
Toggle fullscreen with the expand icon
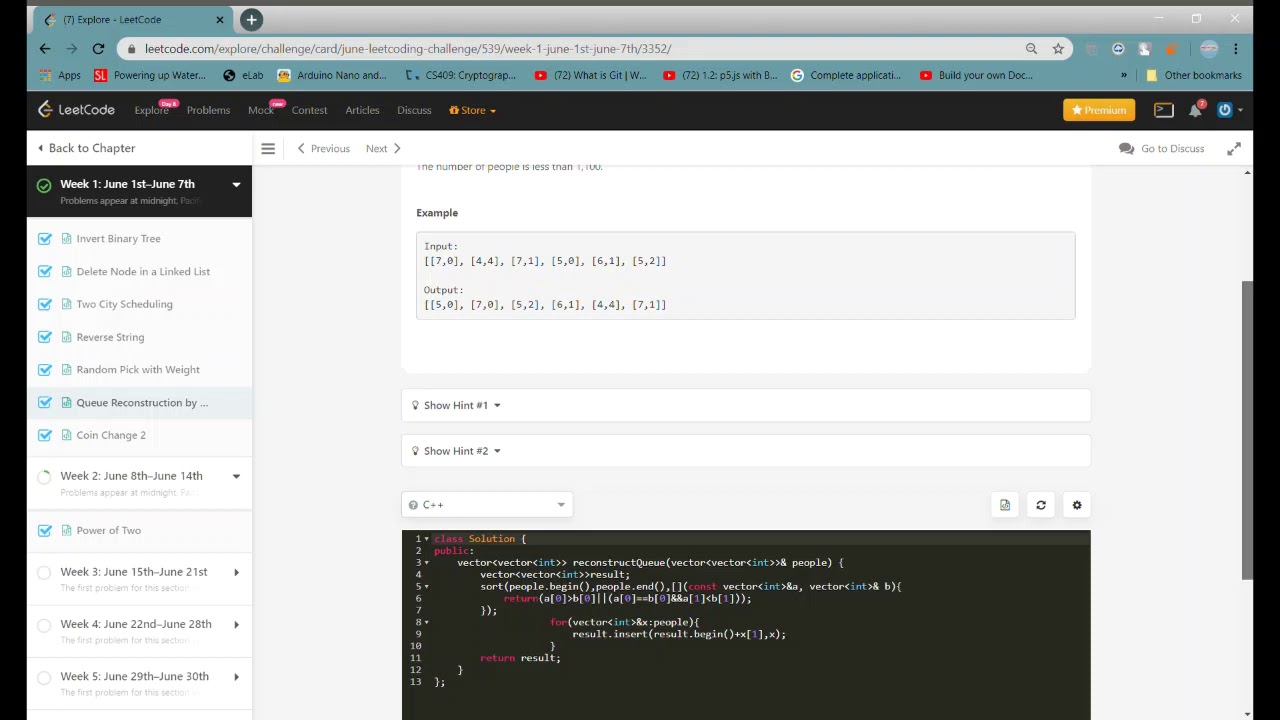pyautogui.click(x=1234, y=149)
